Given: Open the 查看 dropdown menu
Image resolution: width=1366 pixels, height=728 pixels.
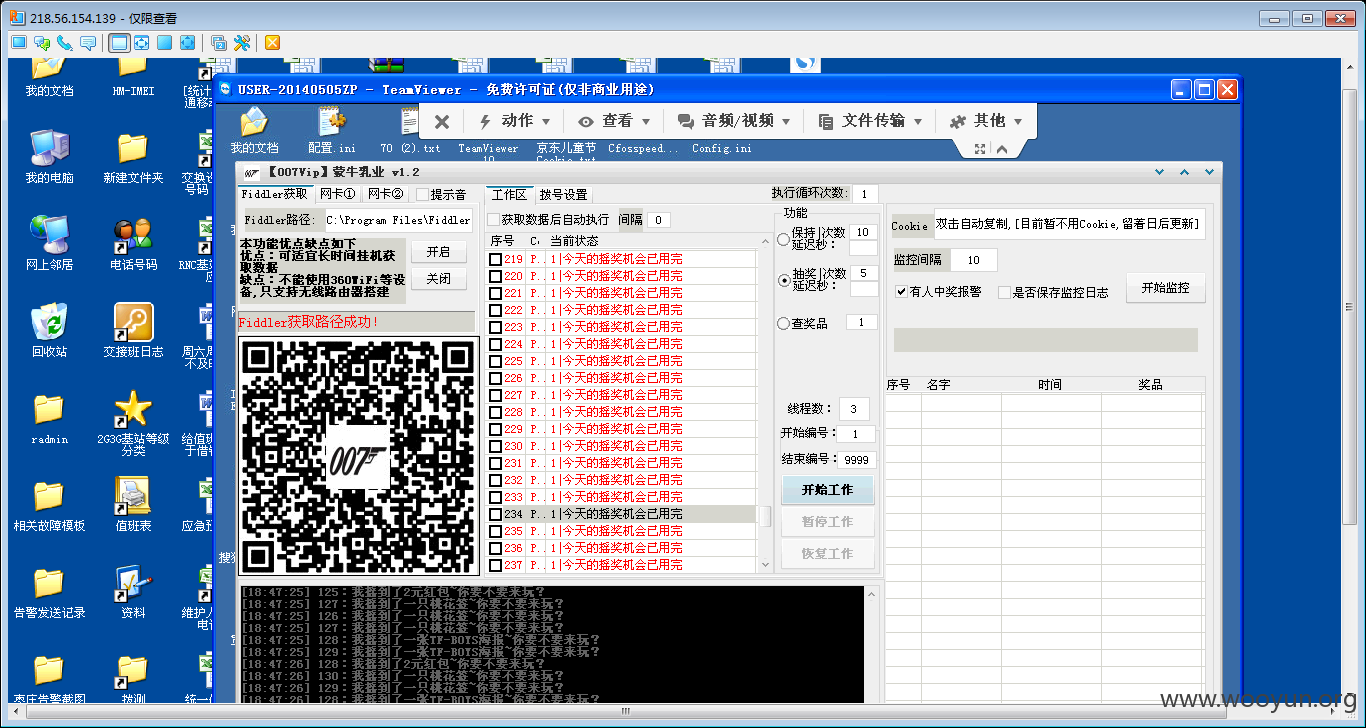Looking at the screenshot, I should tap(615, 121).
